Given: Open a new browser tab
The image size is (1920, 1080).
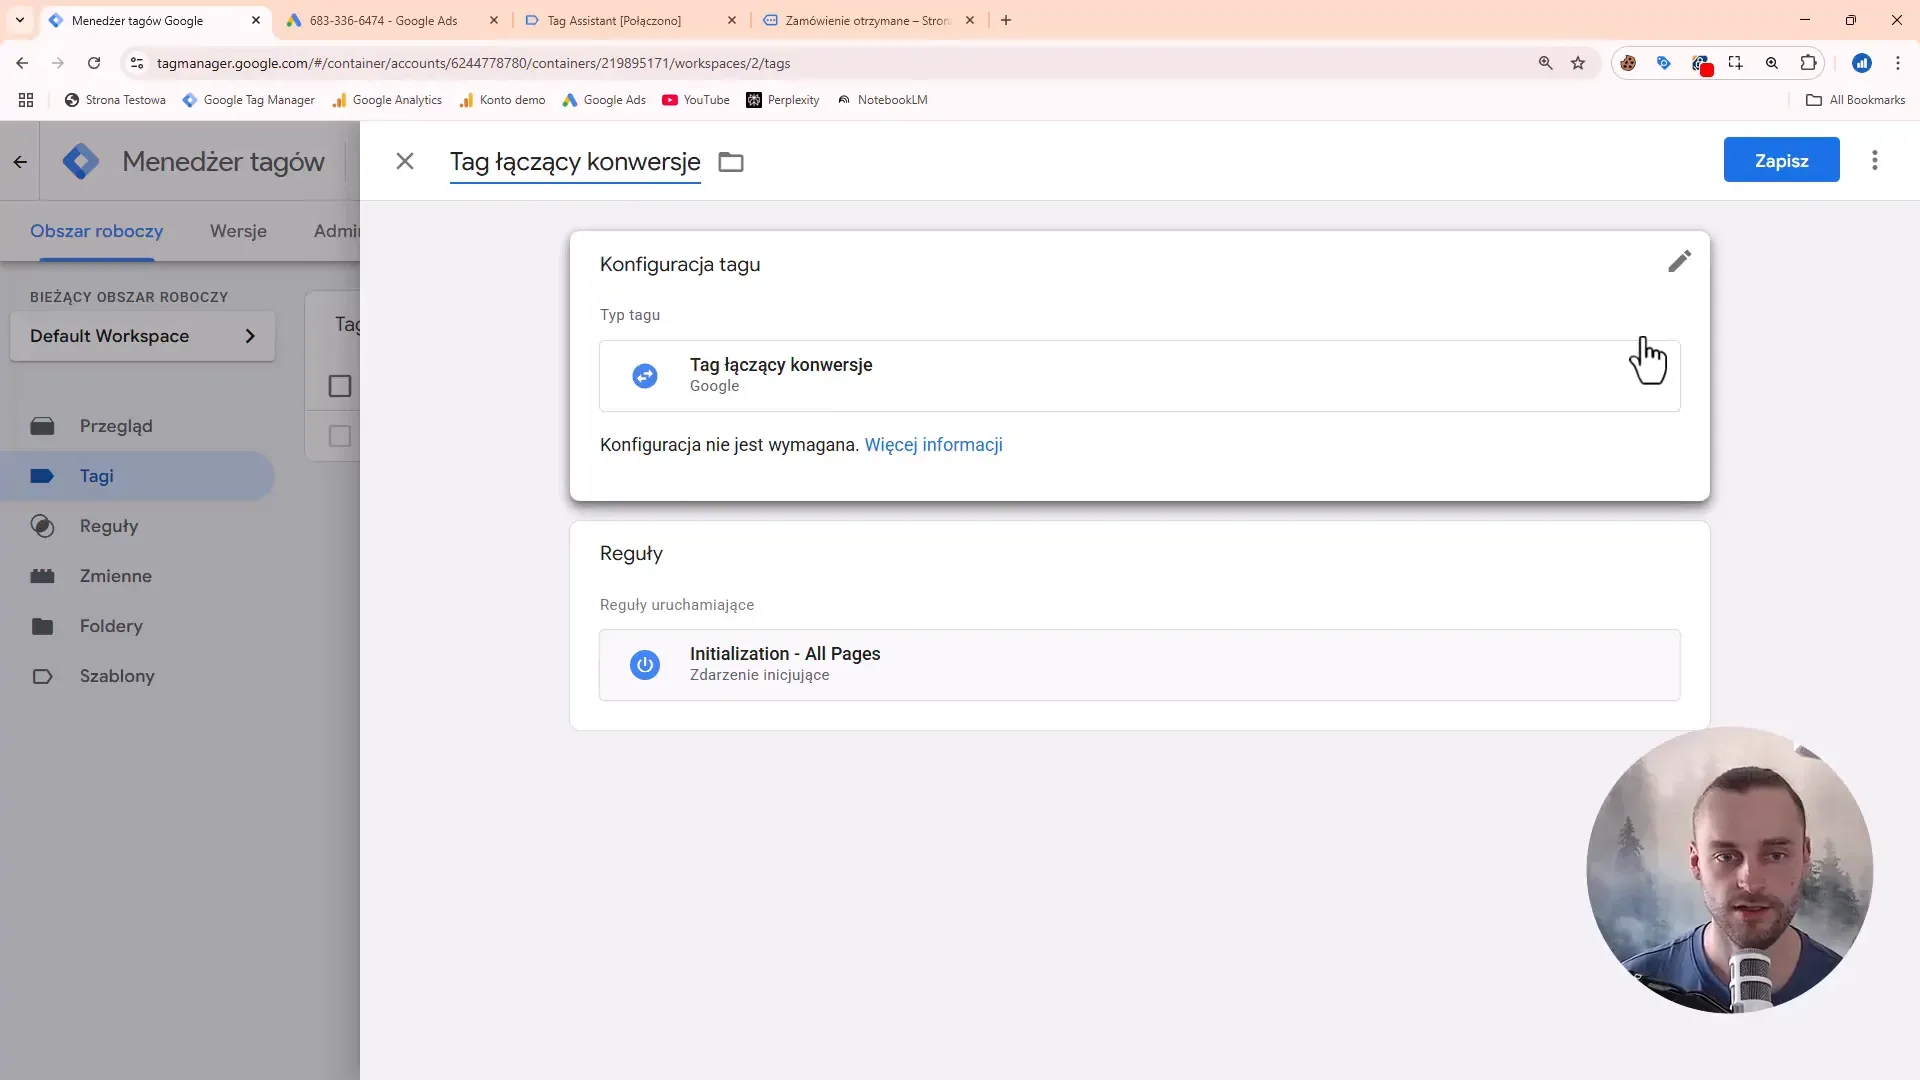Looking at the screenshot, I should click(1006, 20).
